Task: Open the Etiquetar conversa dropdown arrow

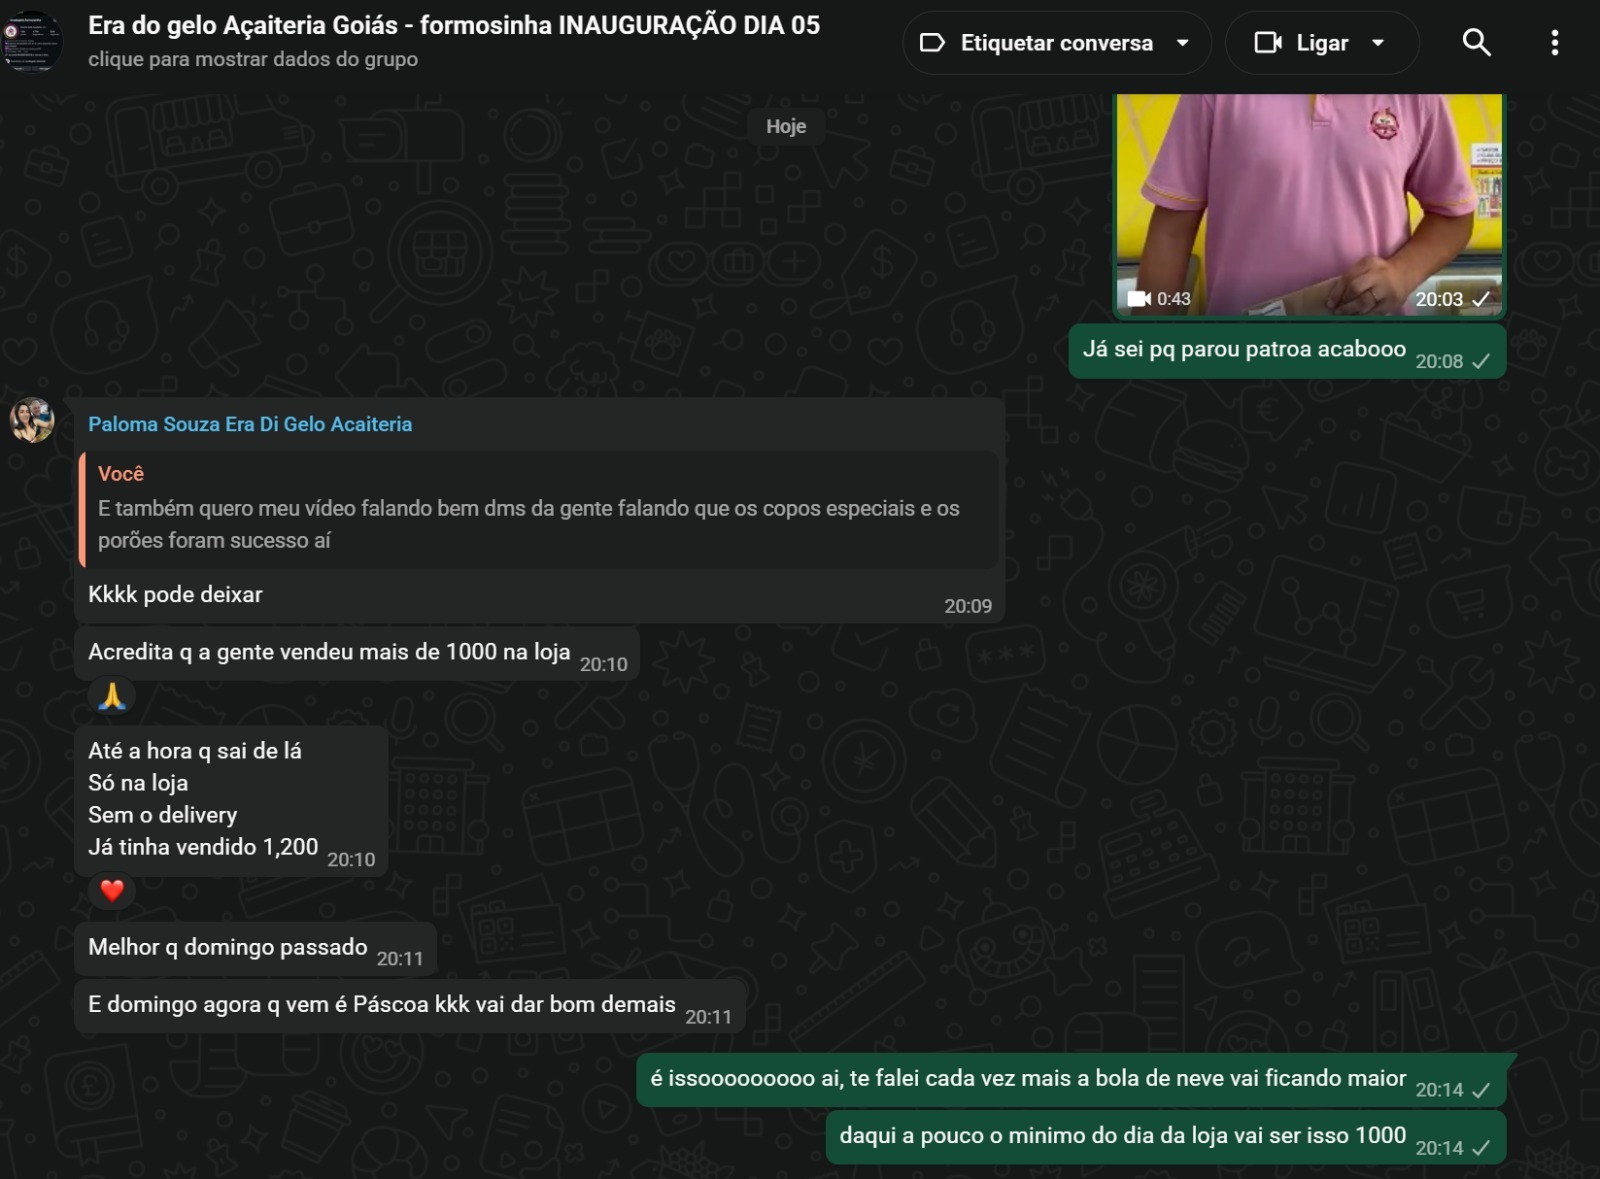Action: click(x=1184, y=43)
